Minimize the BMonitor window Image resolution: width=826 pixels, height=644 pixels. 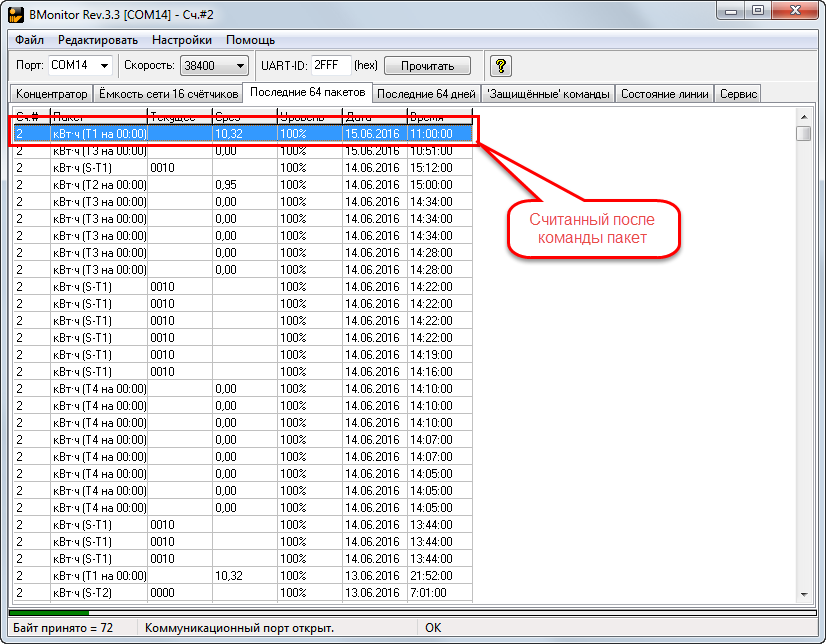(731, 11)
